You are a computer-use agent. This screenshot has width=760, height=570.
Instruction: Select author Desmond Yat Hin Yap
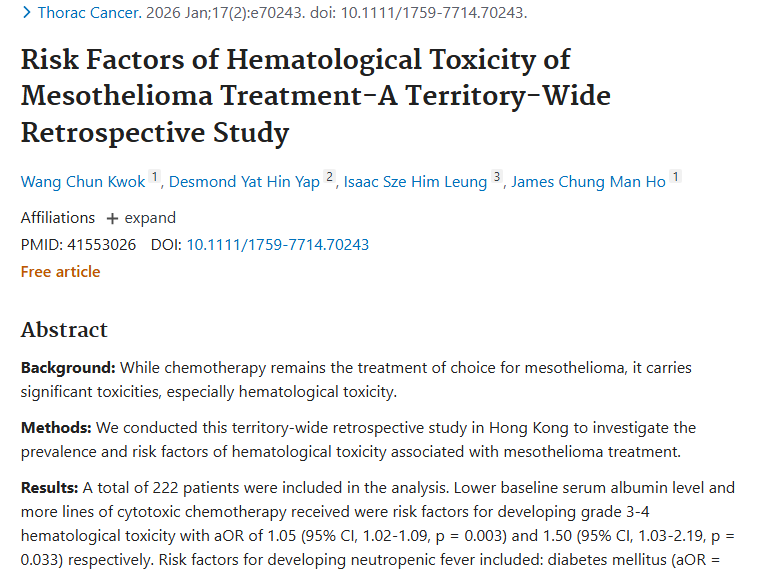point(244,182)
